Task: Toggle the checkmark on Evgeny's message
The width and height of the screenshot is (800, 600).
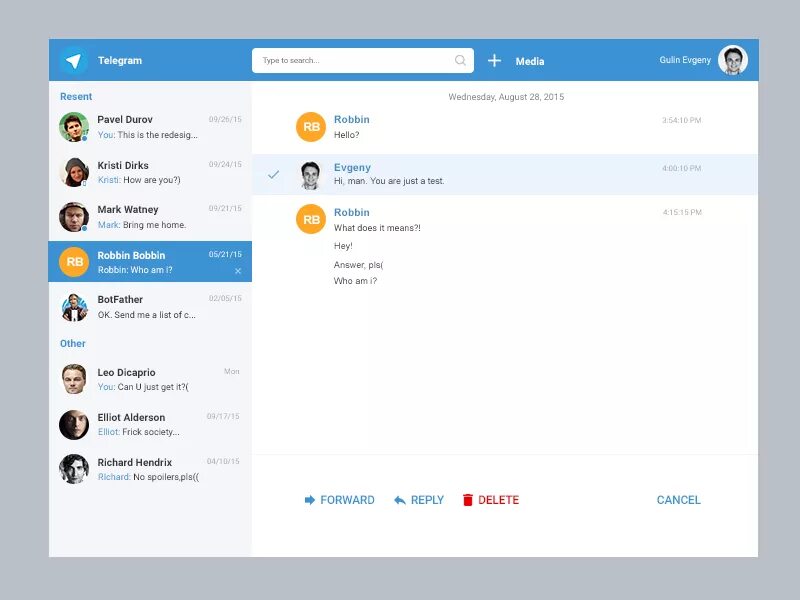Action: click(273, 174)
